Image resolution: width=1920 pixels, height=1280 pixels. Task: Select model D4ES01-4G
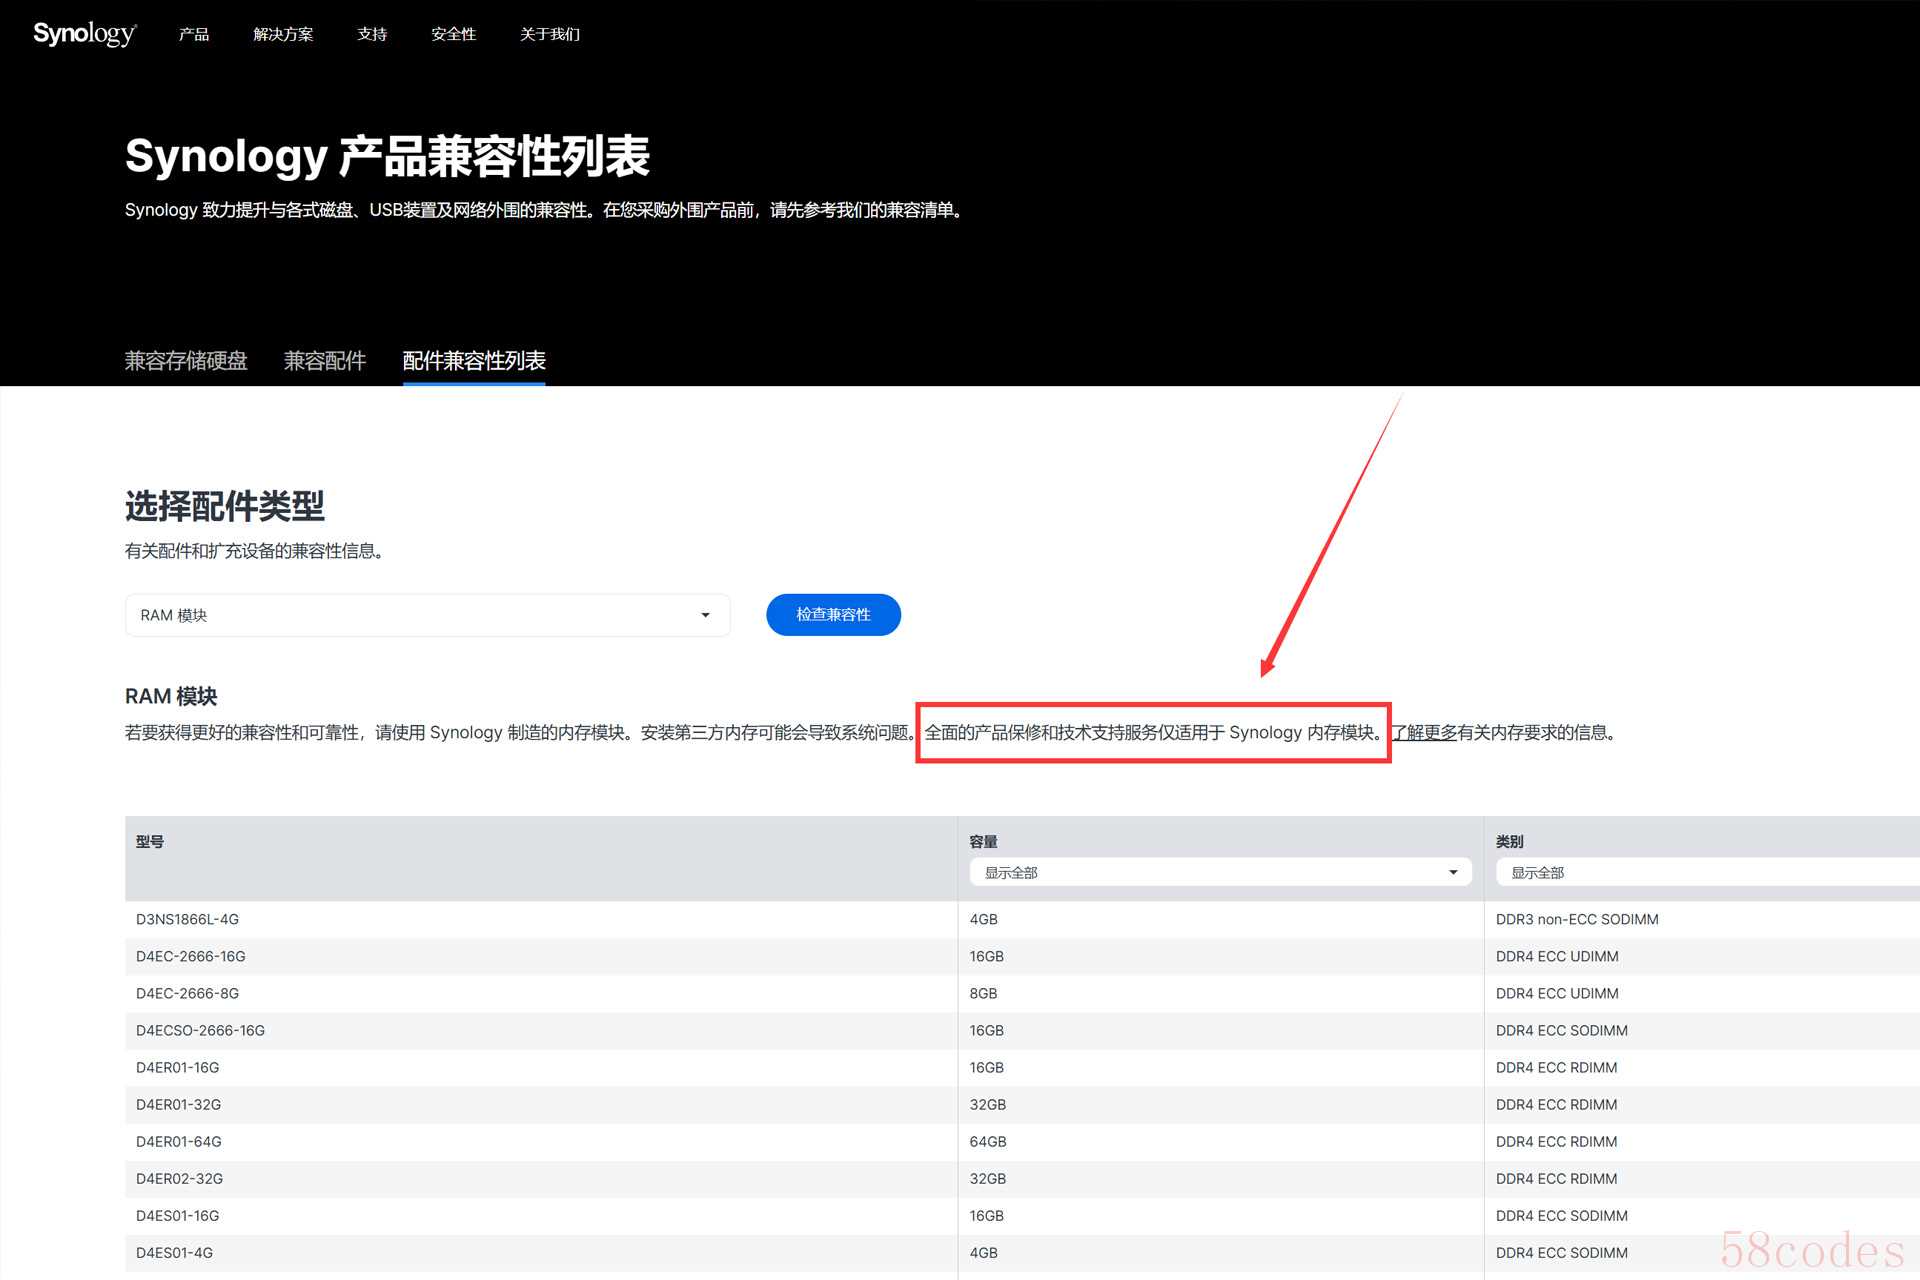(x=174, y=1252)
